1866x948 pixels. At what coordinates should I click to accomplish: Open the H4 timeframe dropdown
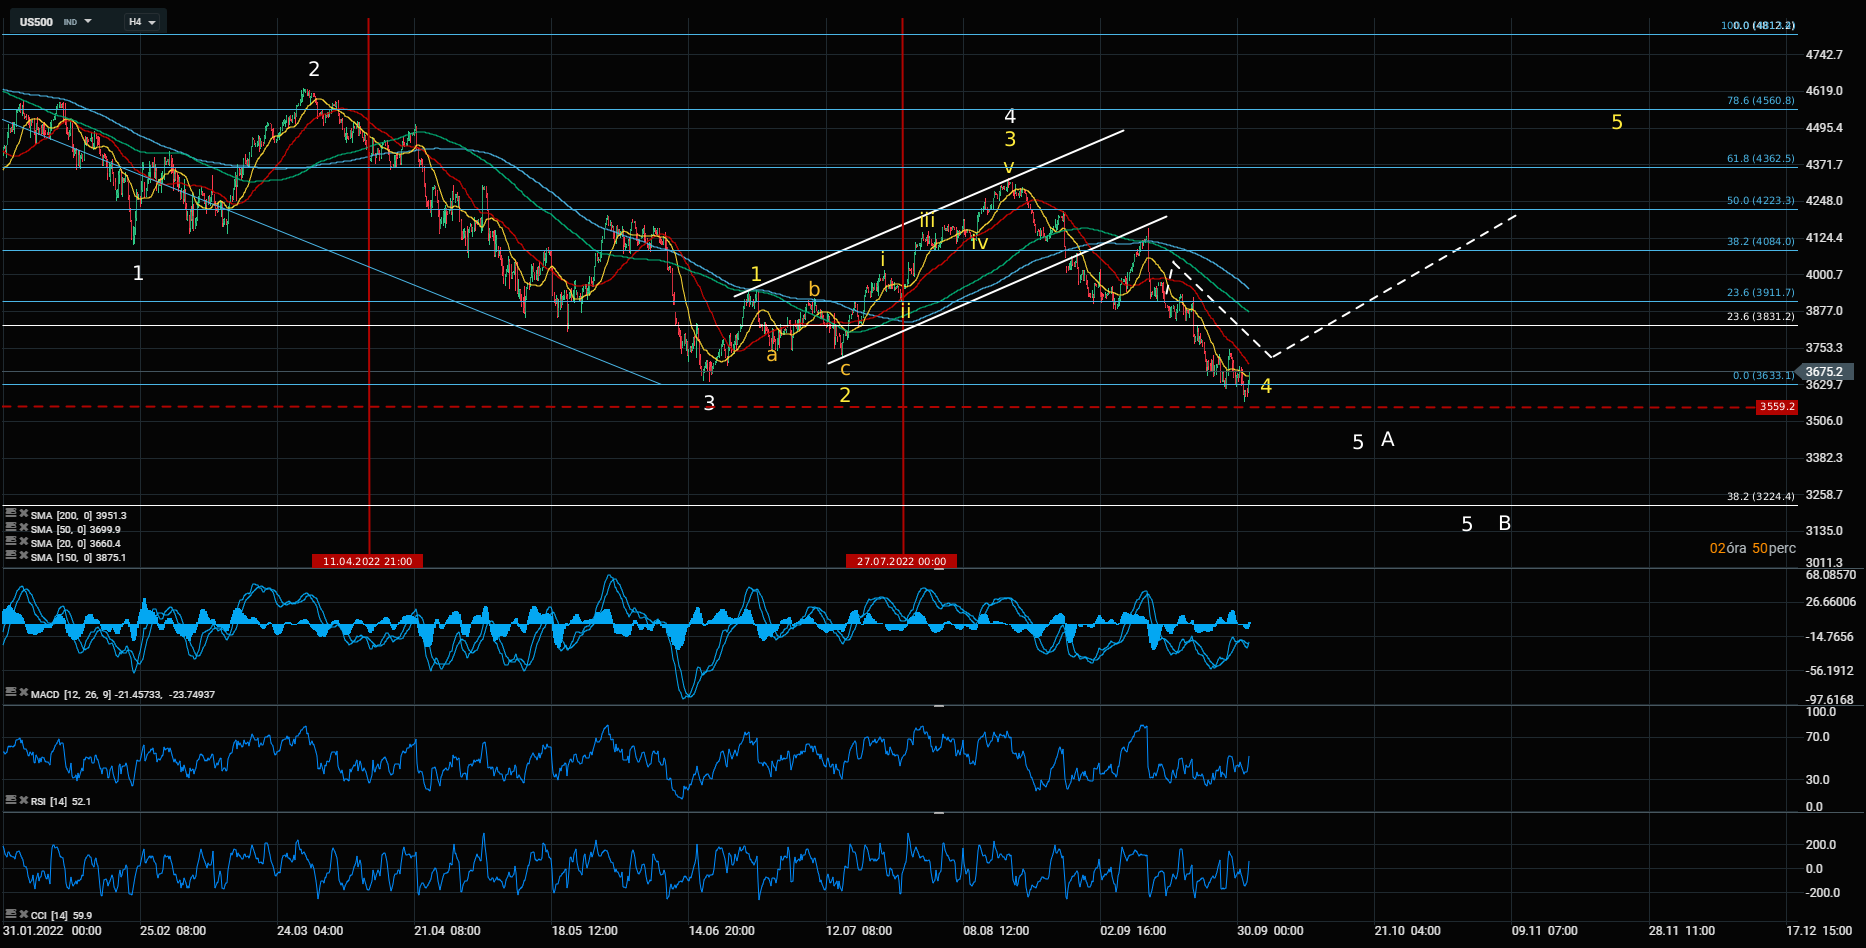[x=143, y=21]
